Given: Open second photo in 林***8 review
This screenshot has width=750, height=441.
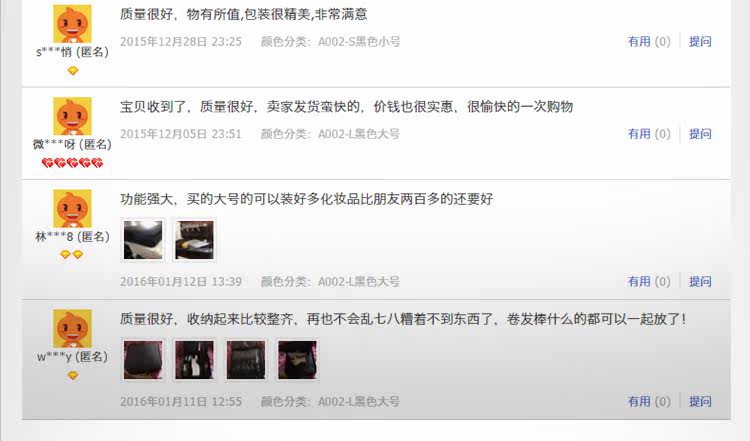Looking at the screenshot, I should (194, 240).
